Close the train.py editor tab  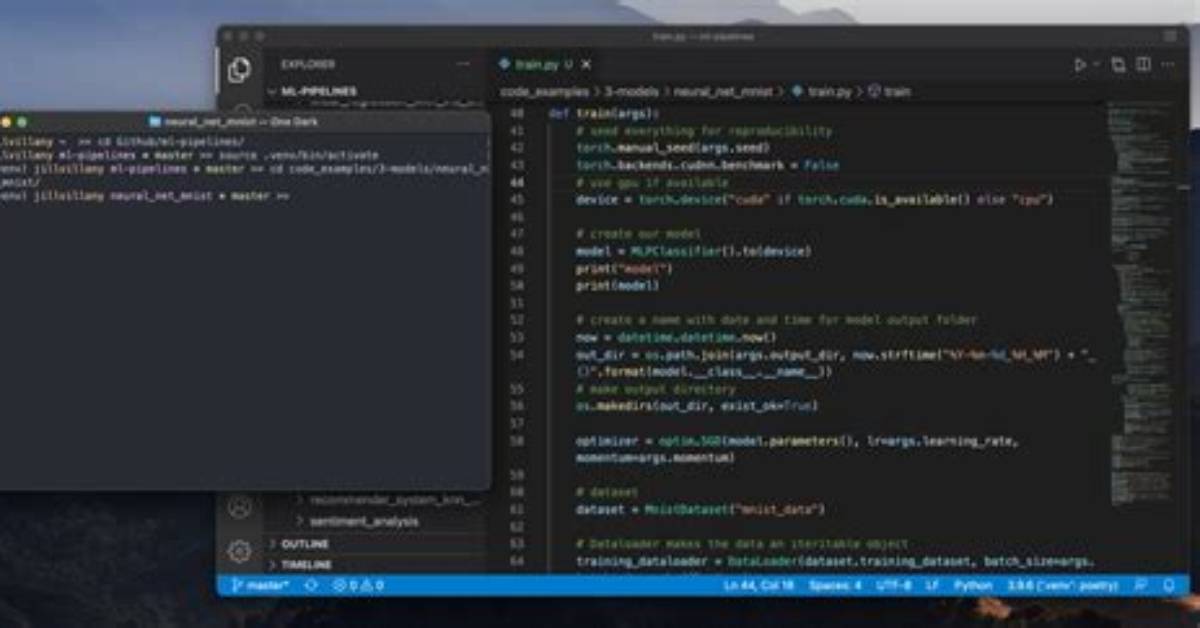(x=586, y=65)
